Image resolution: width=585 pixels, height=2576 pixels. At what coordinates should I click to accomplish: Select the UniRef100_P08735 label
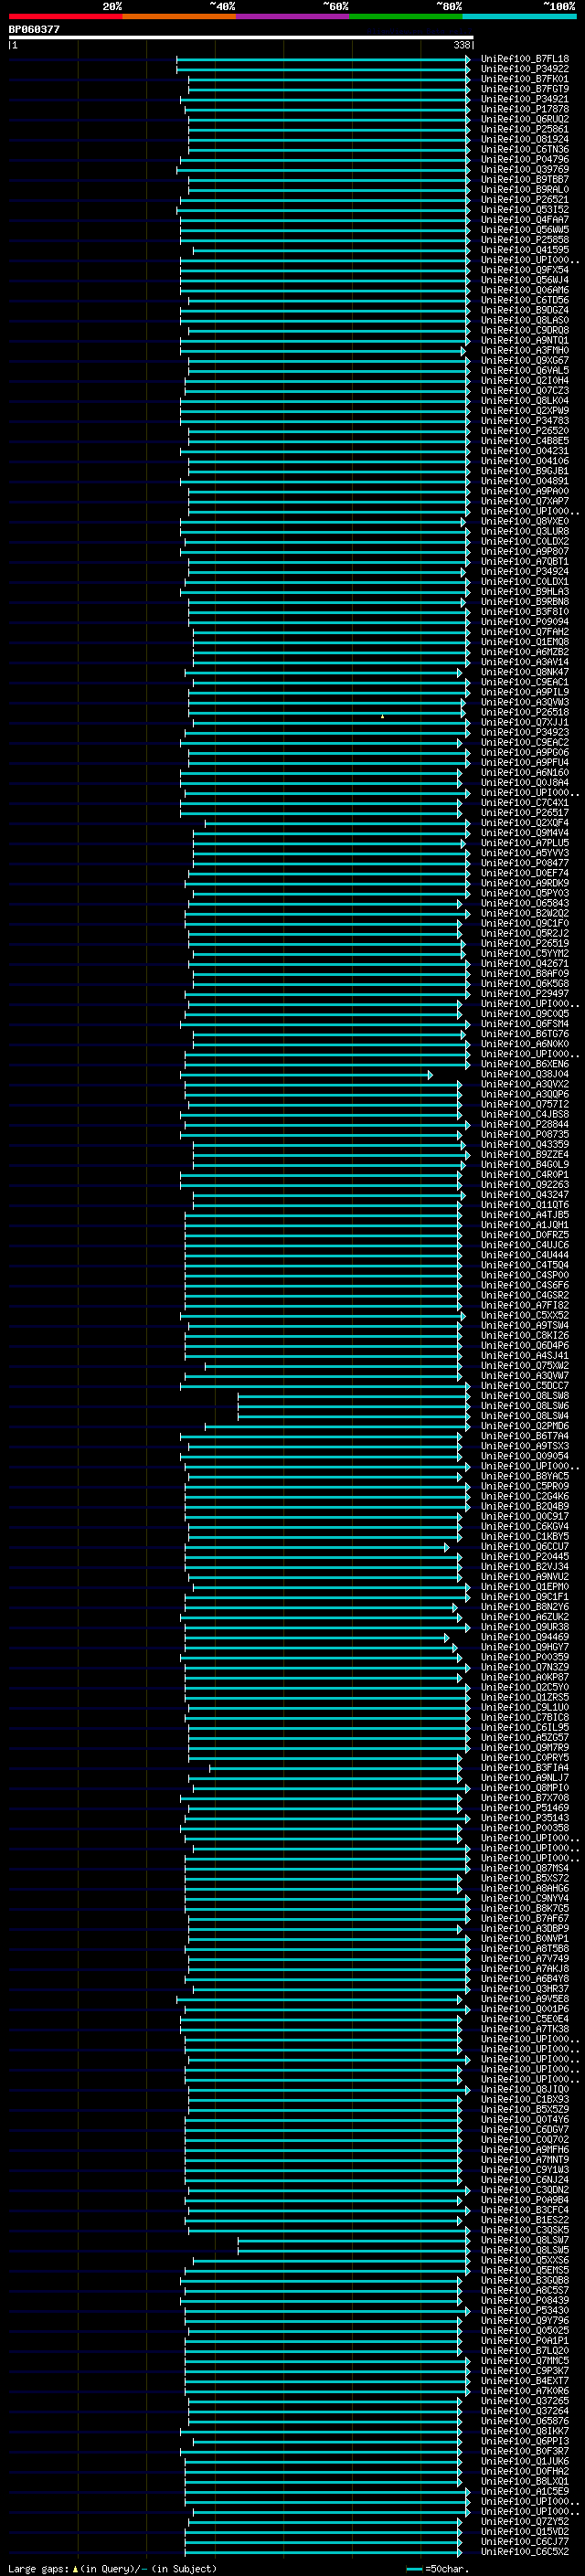pos(524,1135)
